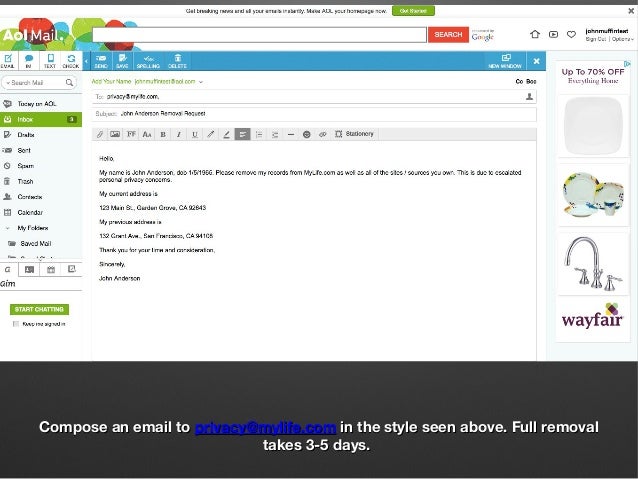
Task: Show the Bcc field
Action: pyautogui.click(x=531, y=81)
